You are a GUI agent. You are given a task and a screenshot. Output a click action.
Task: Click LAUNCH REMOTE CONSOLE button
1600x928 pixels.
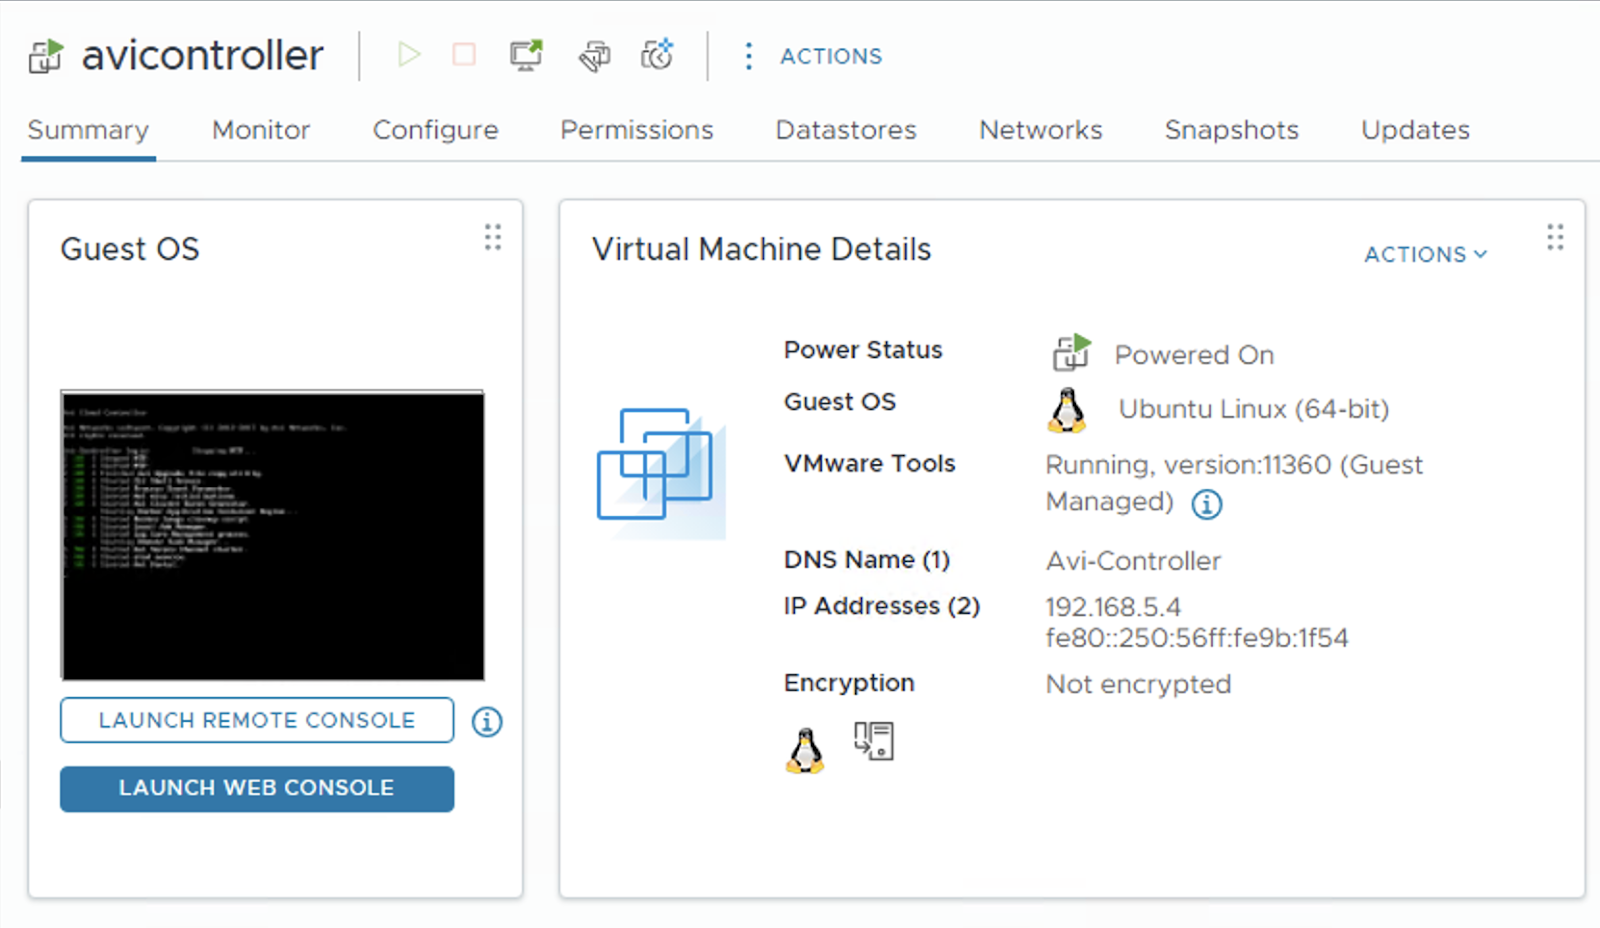(x=257, y=720)
